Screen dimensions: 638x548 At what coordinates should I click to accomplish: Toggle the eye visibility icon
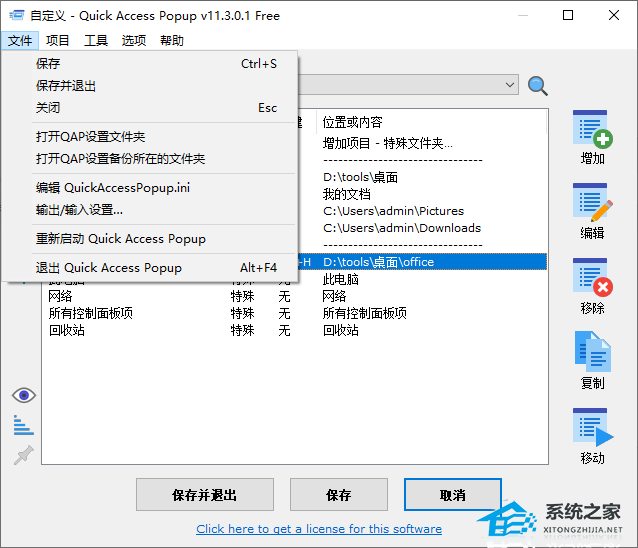pyautogui.click(x=23, y=395)
